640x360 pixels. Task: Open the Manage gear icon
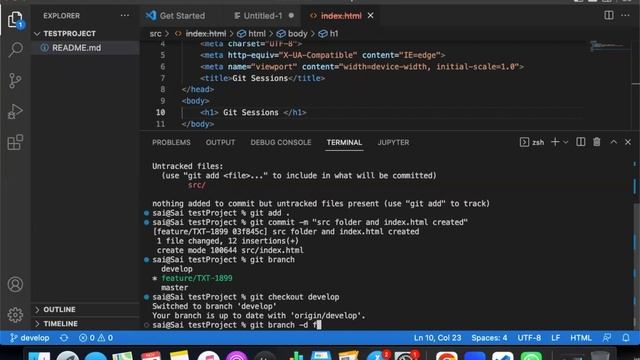pos(15,315)
